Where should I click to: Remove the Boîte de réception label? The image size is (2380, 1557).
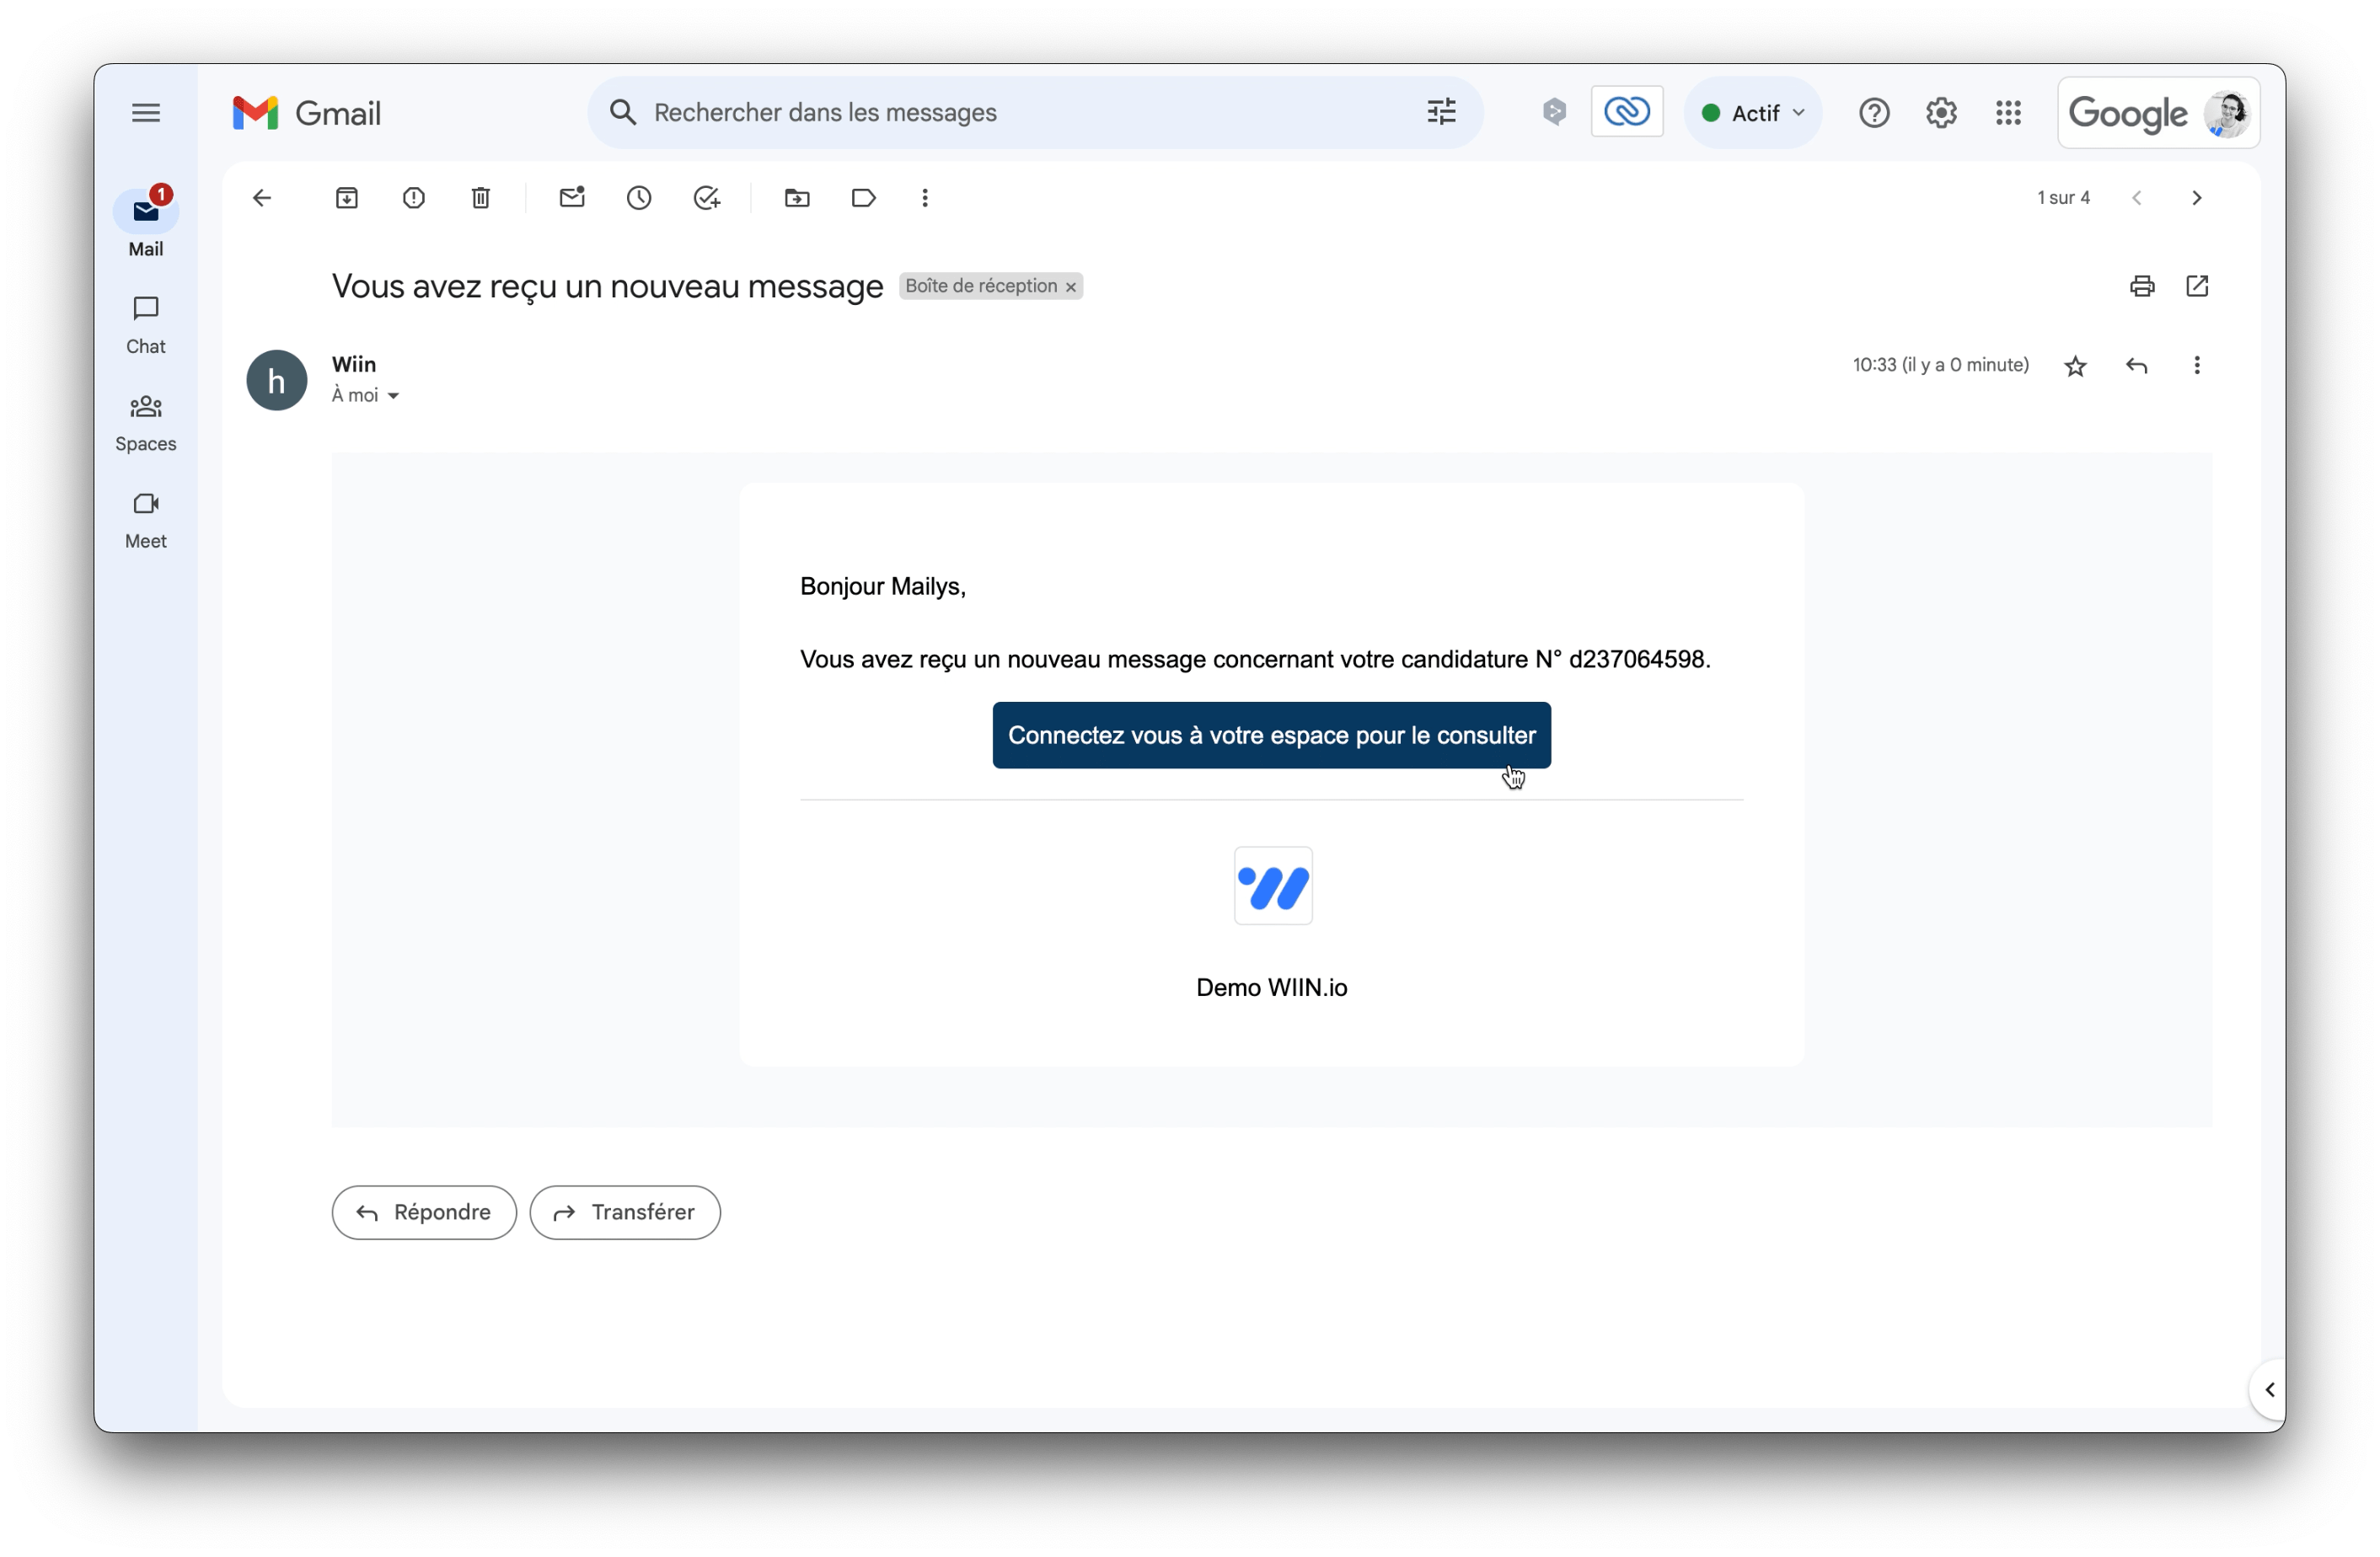tap(1070, 287)
